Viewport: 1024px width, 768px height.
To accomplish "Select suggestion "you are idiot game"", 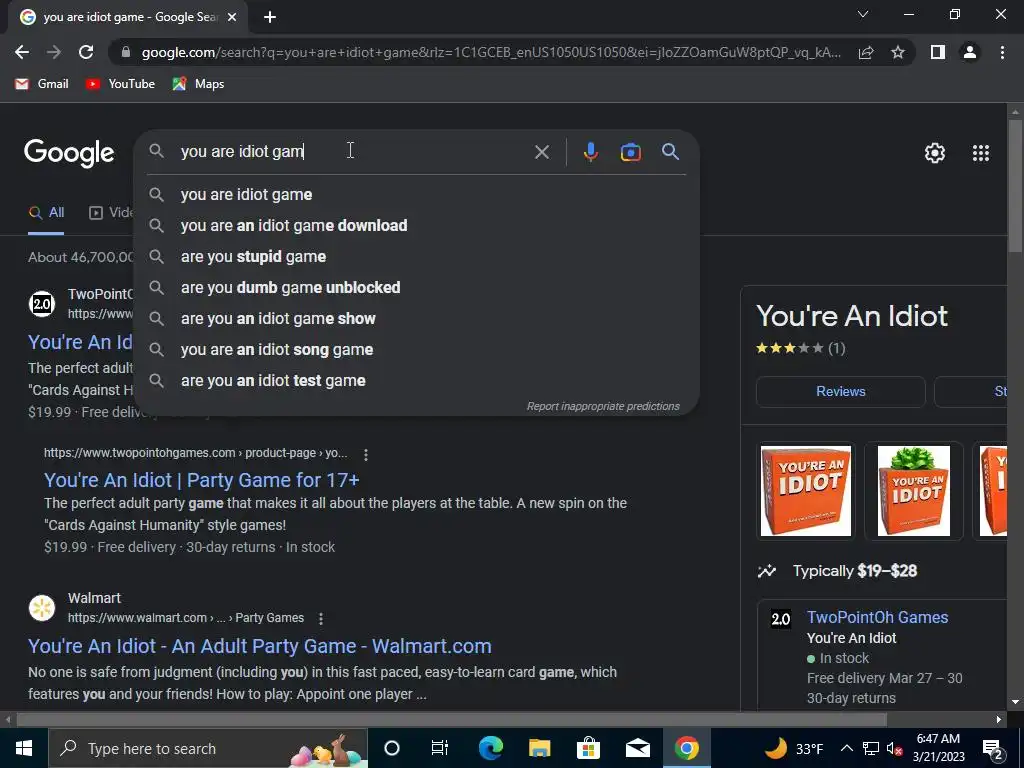I will [x=416, y=195].
